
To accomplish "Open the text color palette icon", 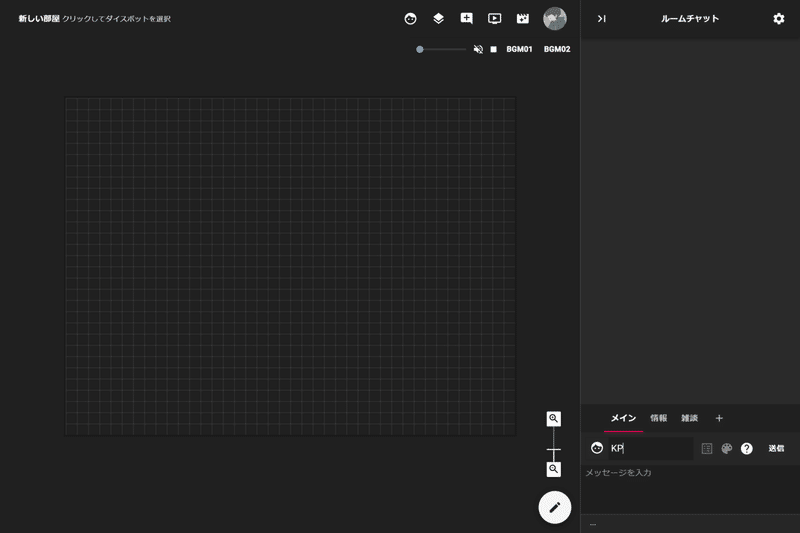I will [x=727, y=448].
